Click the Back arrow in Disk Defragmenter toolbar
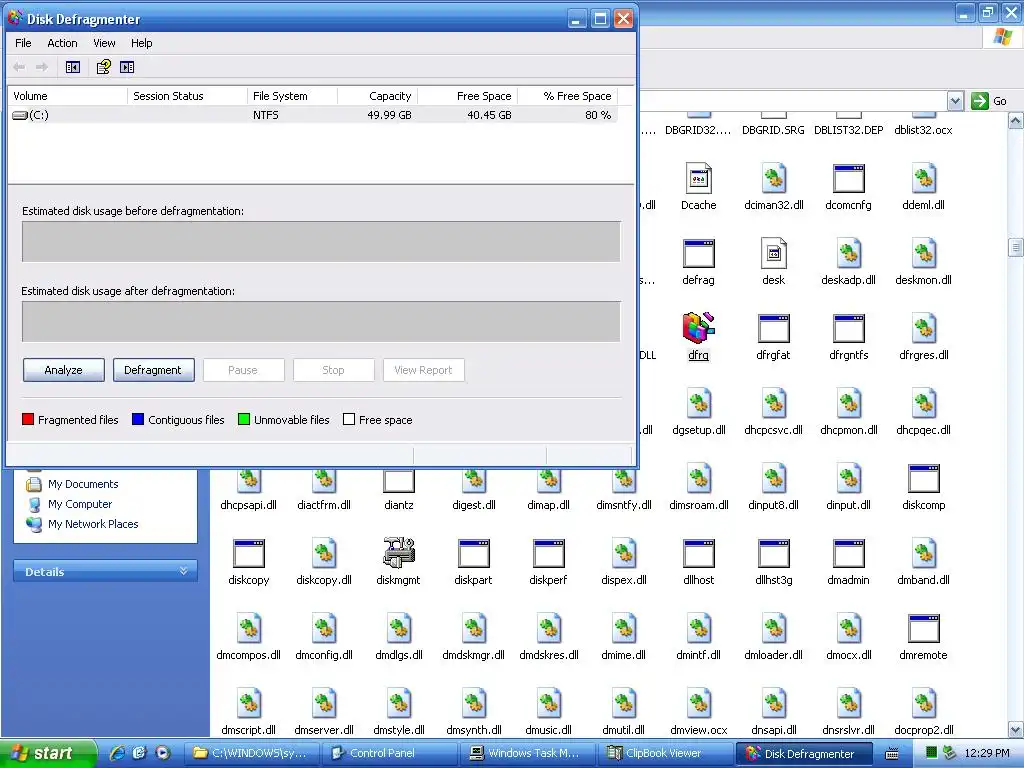This screenshot has height=768, width=1024. pyautogui.click(x=19, y=67)
